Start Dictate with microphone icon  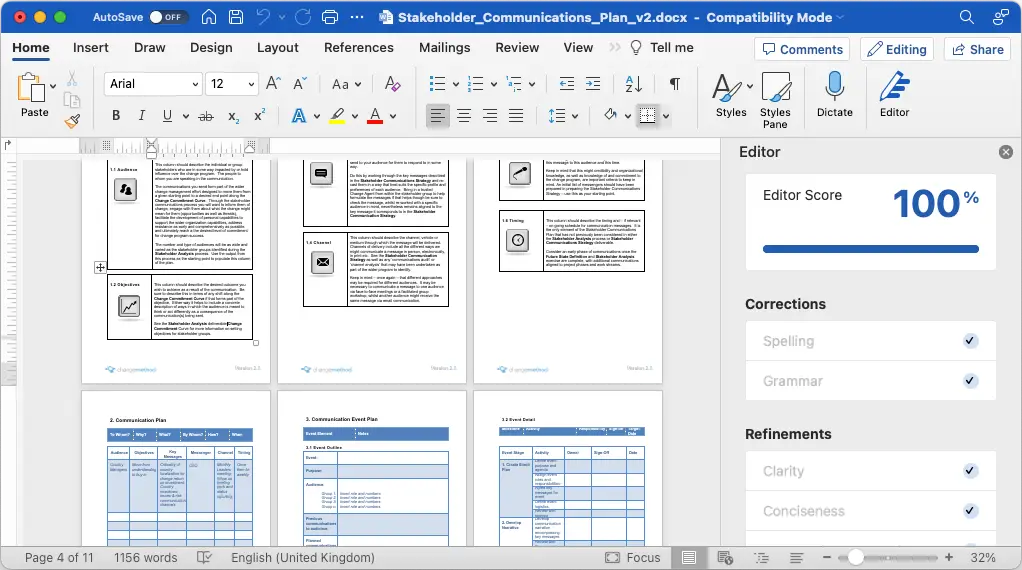coord(835,94)
